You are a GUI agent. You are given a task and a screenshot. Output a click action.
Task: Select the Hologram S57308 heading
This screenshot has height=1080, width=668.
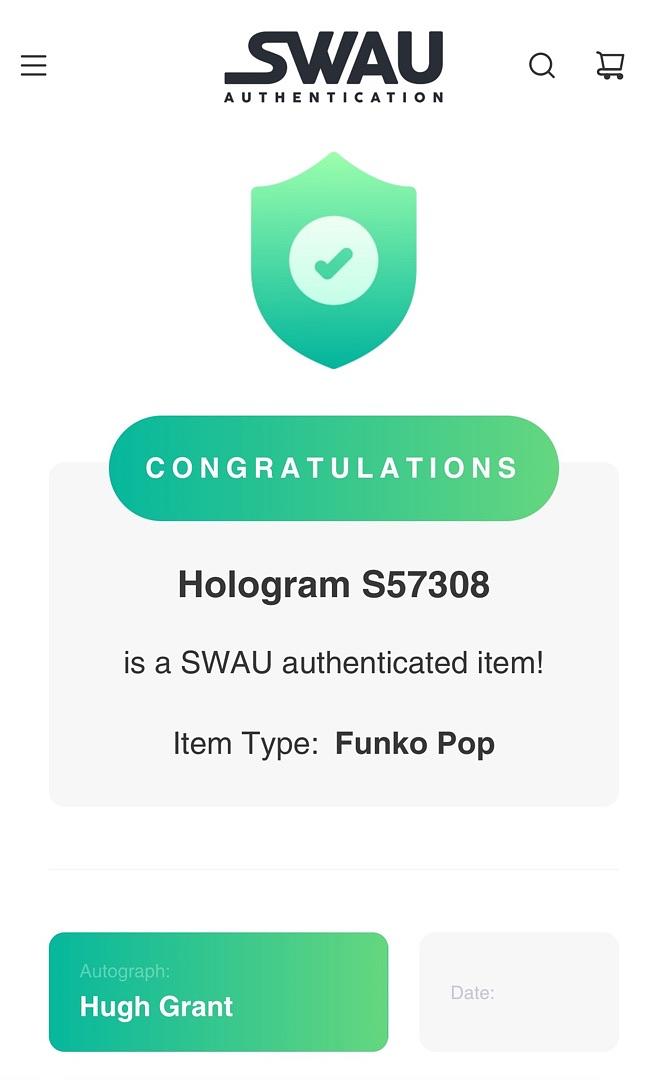coord(333,585)
